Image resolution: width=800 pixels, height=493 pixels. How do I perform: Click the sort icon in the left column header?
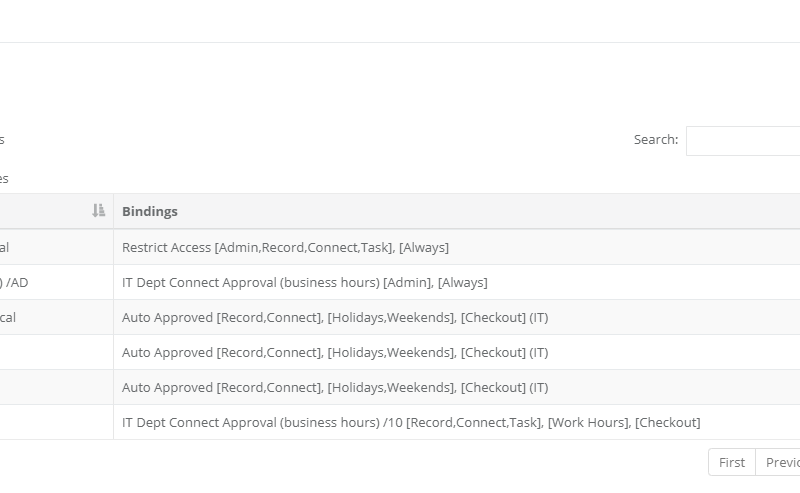(x=98, y=211)
